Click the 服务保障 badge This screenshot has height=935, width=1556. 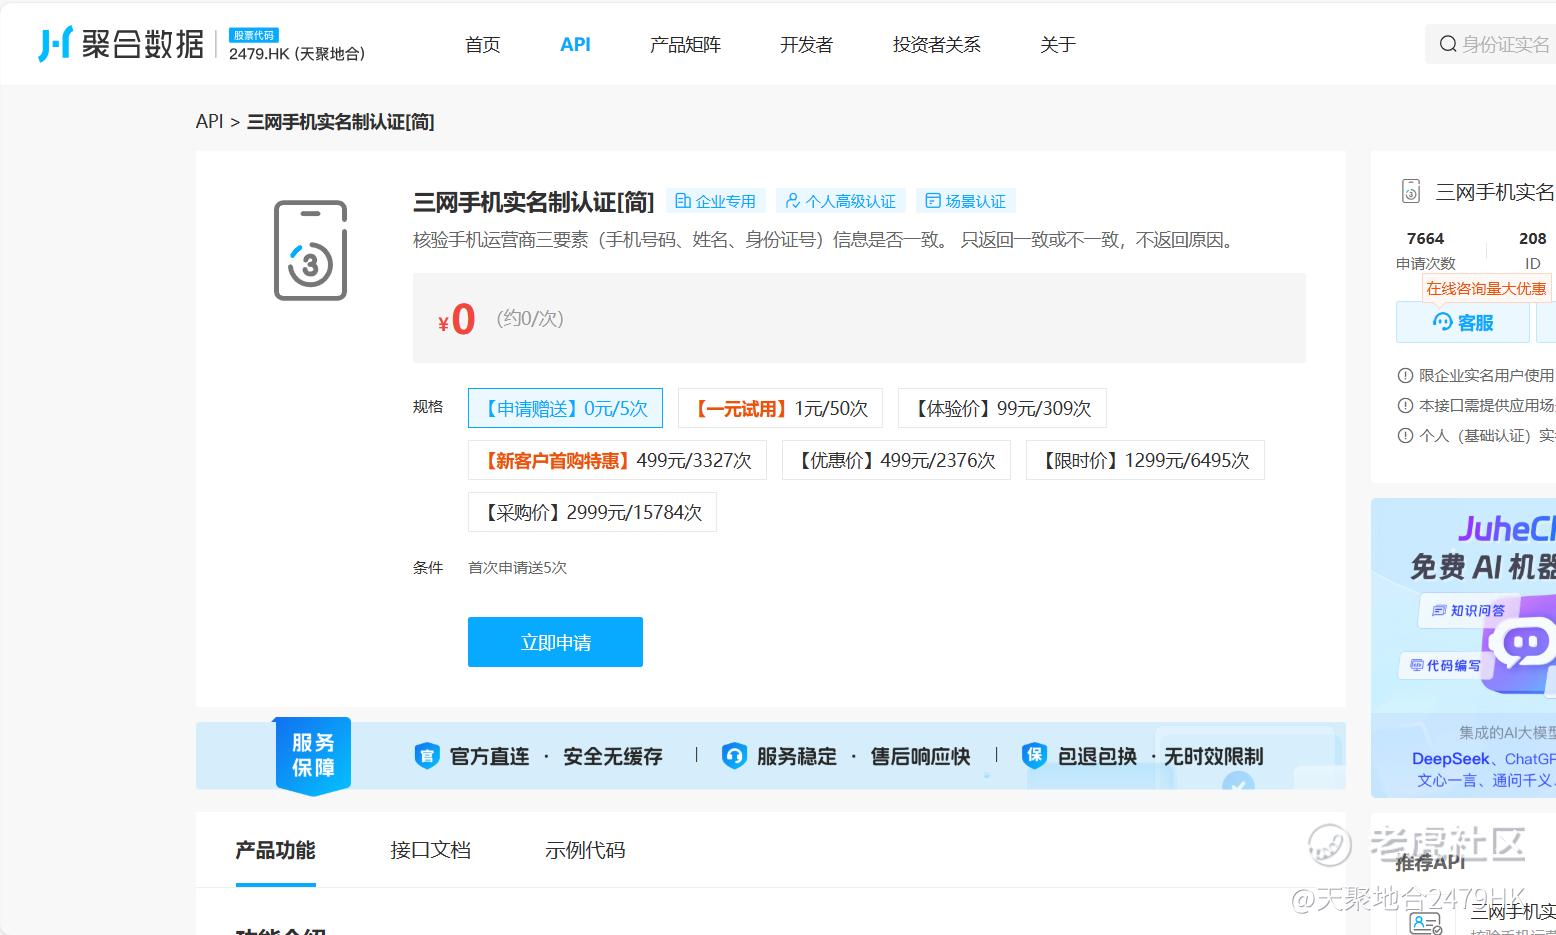[x=313, y=755]
